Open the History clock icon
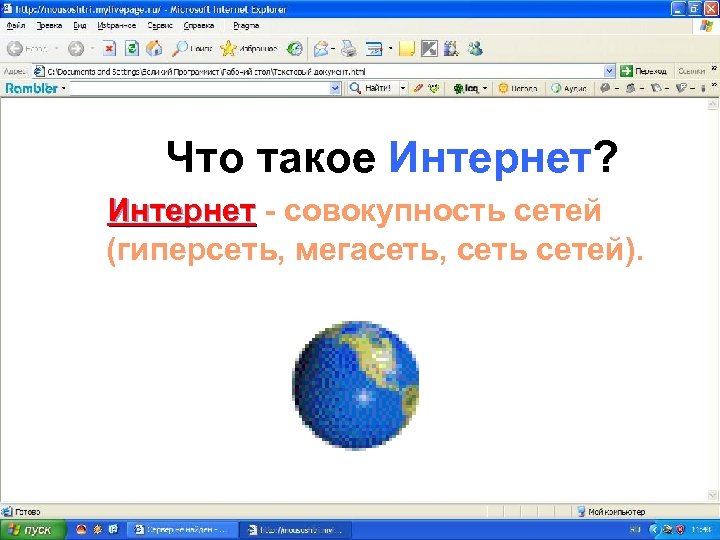The width and height of the screenshot is (720, 540). [294, 48]
